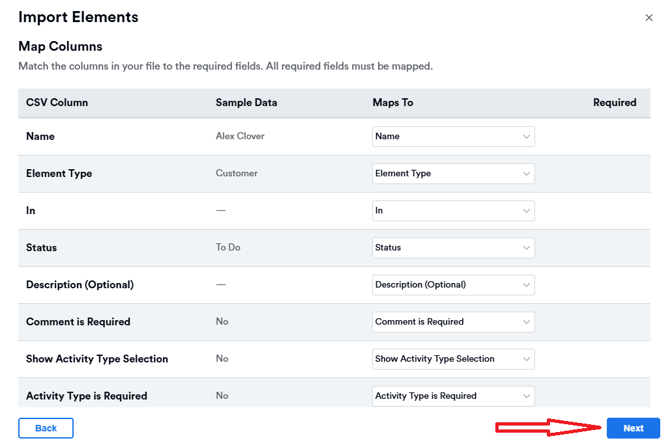Image resolution: width=670 pixels, height=447 pixels.
Task: Click the Alex Clover sample data cell
Action: coord(240,137)
